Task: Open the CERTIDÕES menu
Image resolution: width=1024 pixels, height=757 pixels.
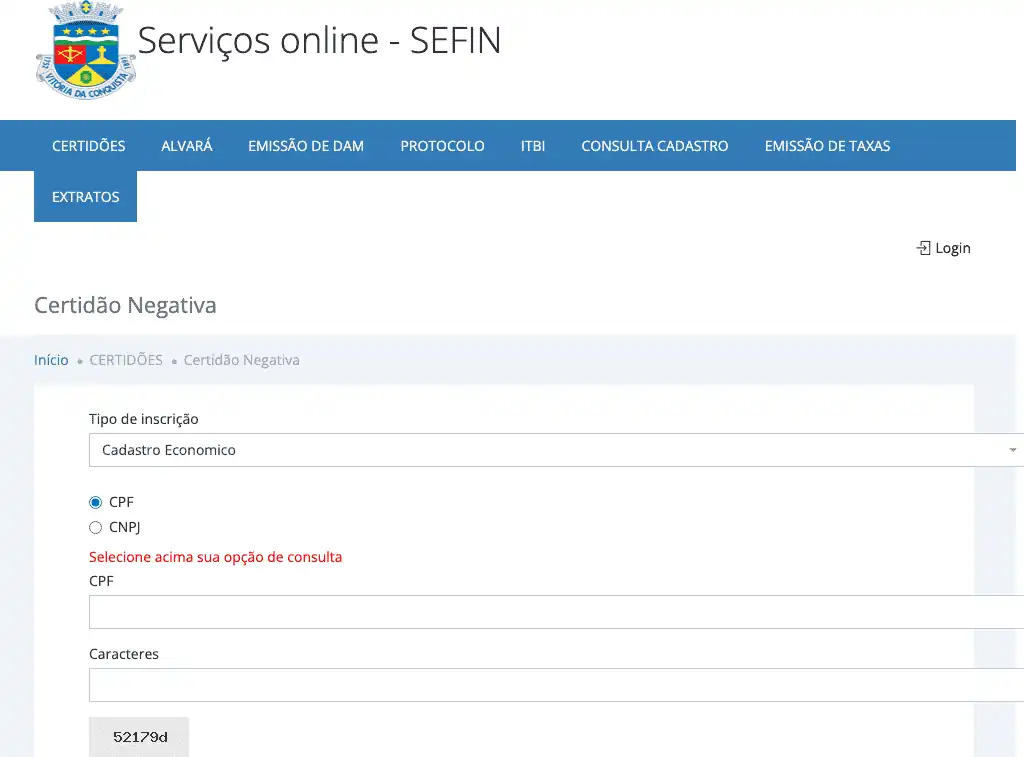Action: pos(89,146)
